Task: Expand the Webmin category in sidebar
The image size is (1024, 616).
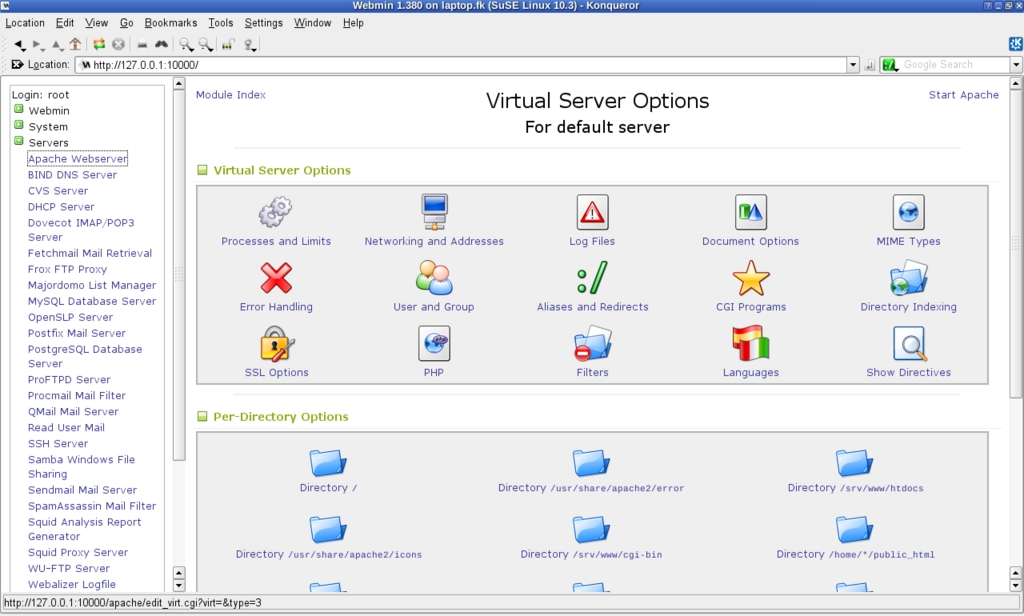Action: point(18,110)
